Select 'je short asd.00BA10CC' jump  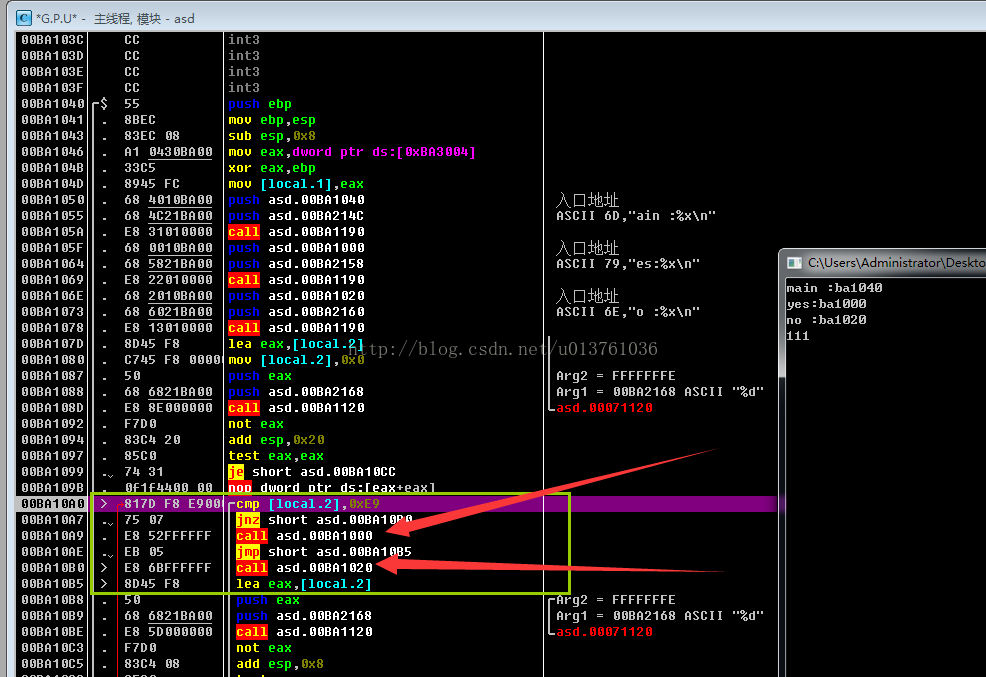[x=312, y=472]
